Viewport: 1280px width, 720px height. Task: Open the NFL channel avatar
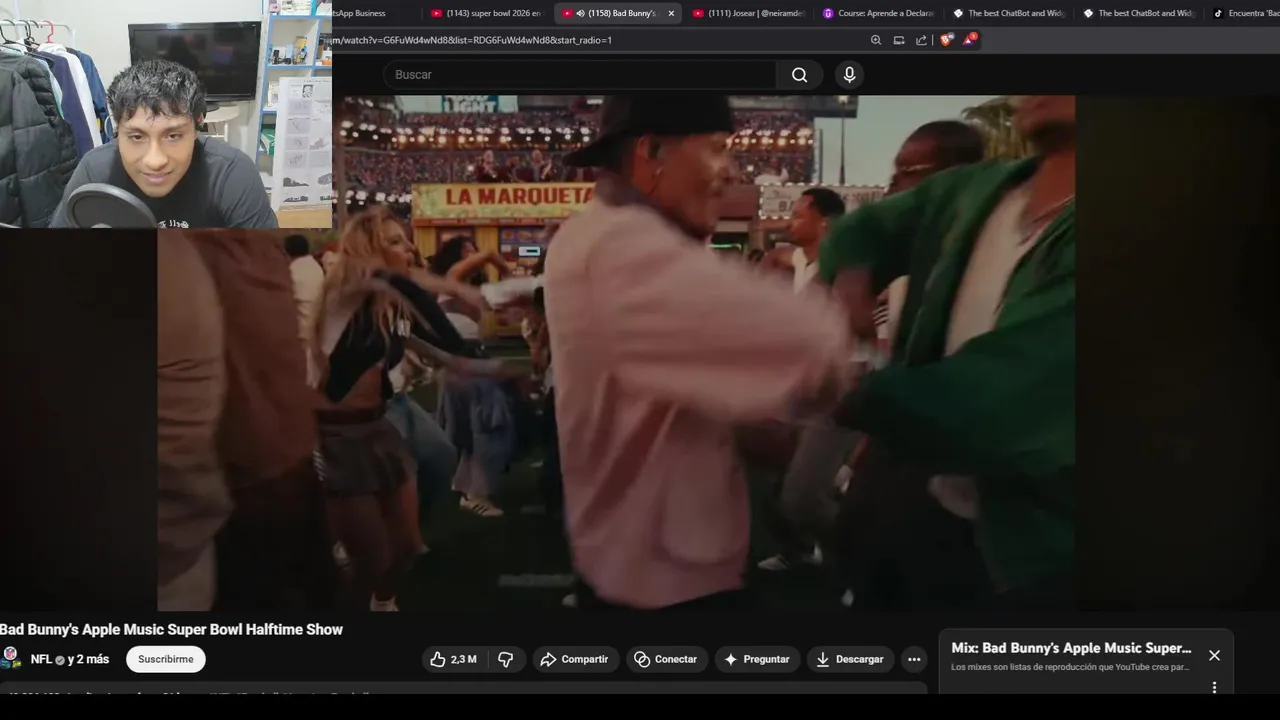pyautogui.click(x=11, y=658)
